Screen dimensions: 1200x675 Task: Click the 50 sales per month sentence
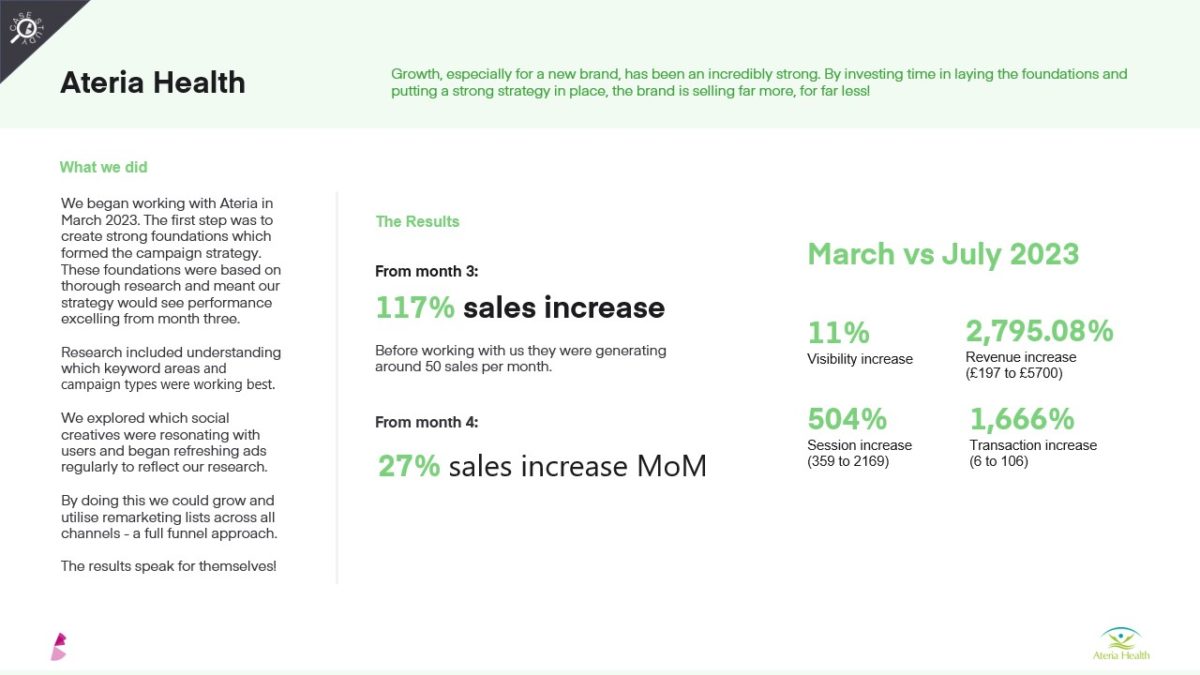(520, 359)
